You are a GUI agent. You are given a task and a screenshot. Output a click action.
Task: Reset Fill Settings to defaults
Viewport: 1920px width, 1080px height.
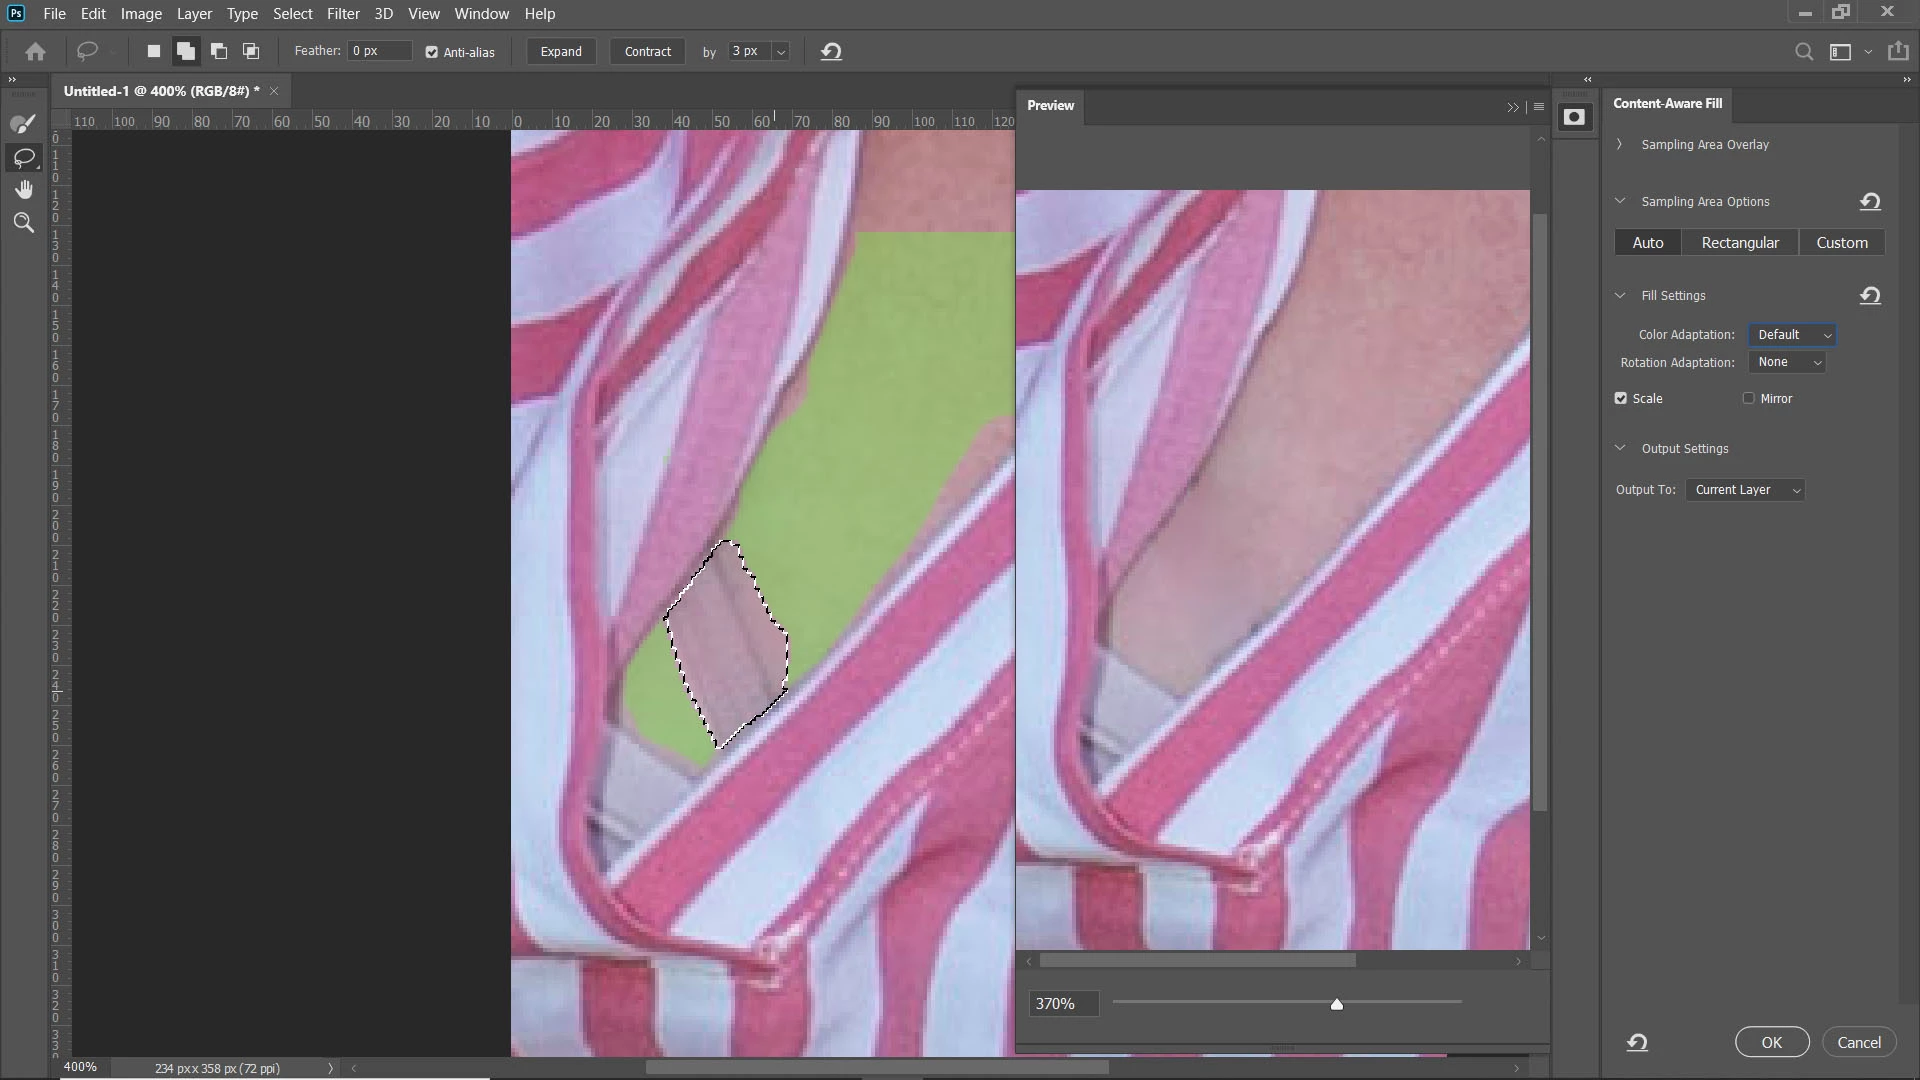(x=1870, y=296)
